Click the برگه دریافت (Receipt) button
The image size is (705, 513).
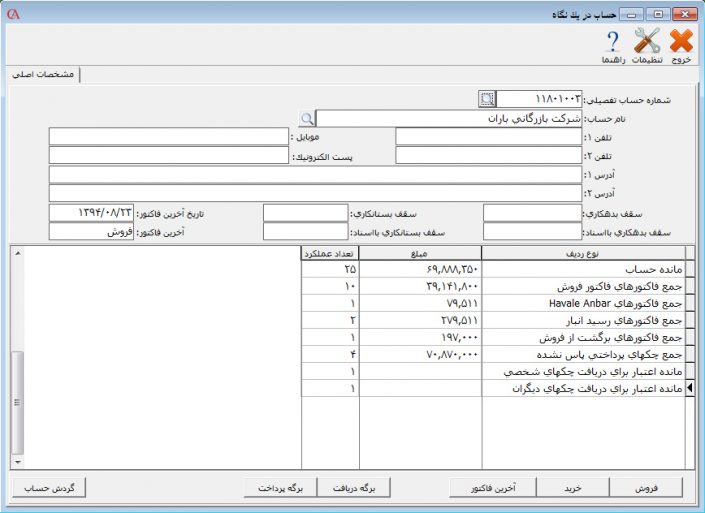click(352, 488)
